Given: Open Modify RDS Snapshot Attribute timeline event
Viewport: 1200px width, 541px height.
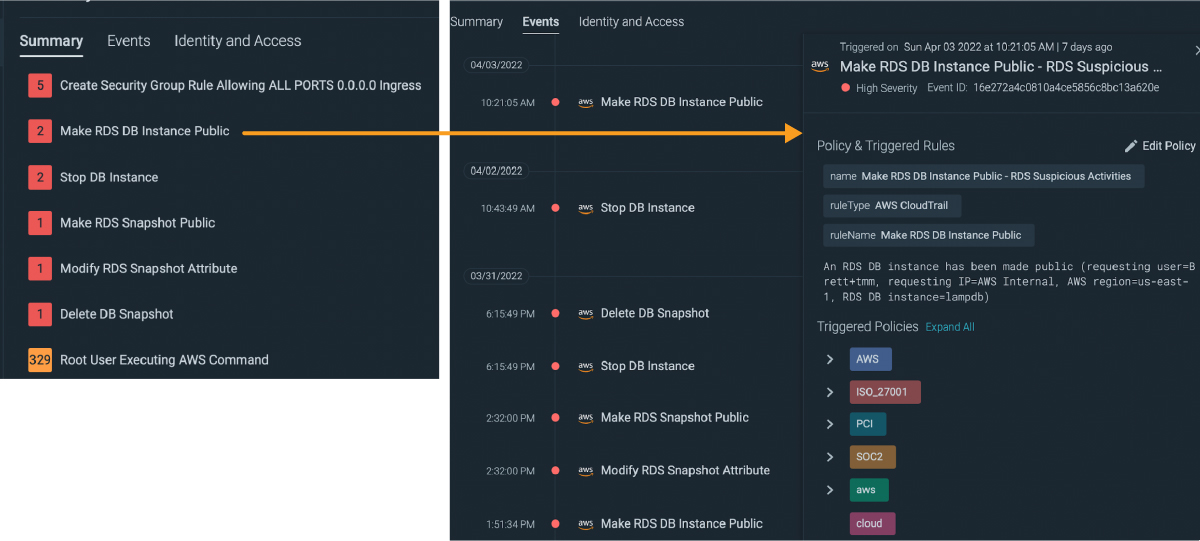Looking at the screenshot, I should click(x=685, y=471).
